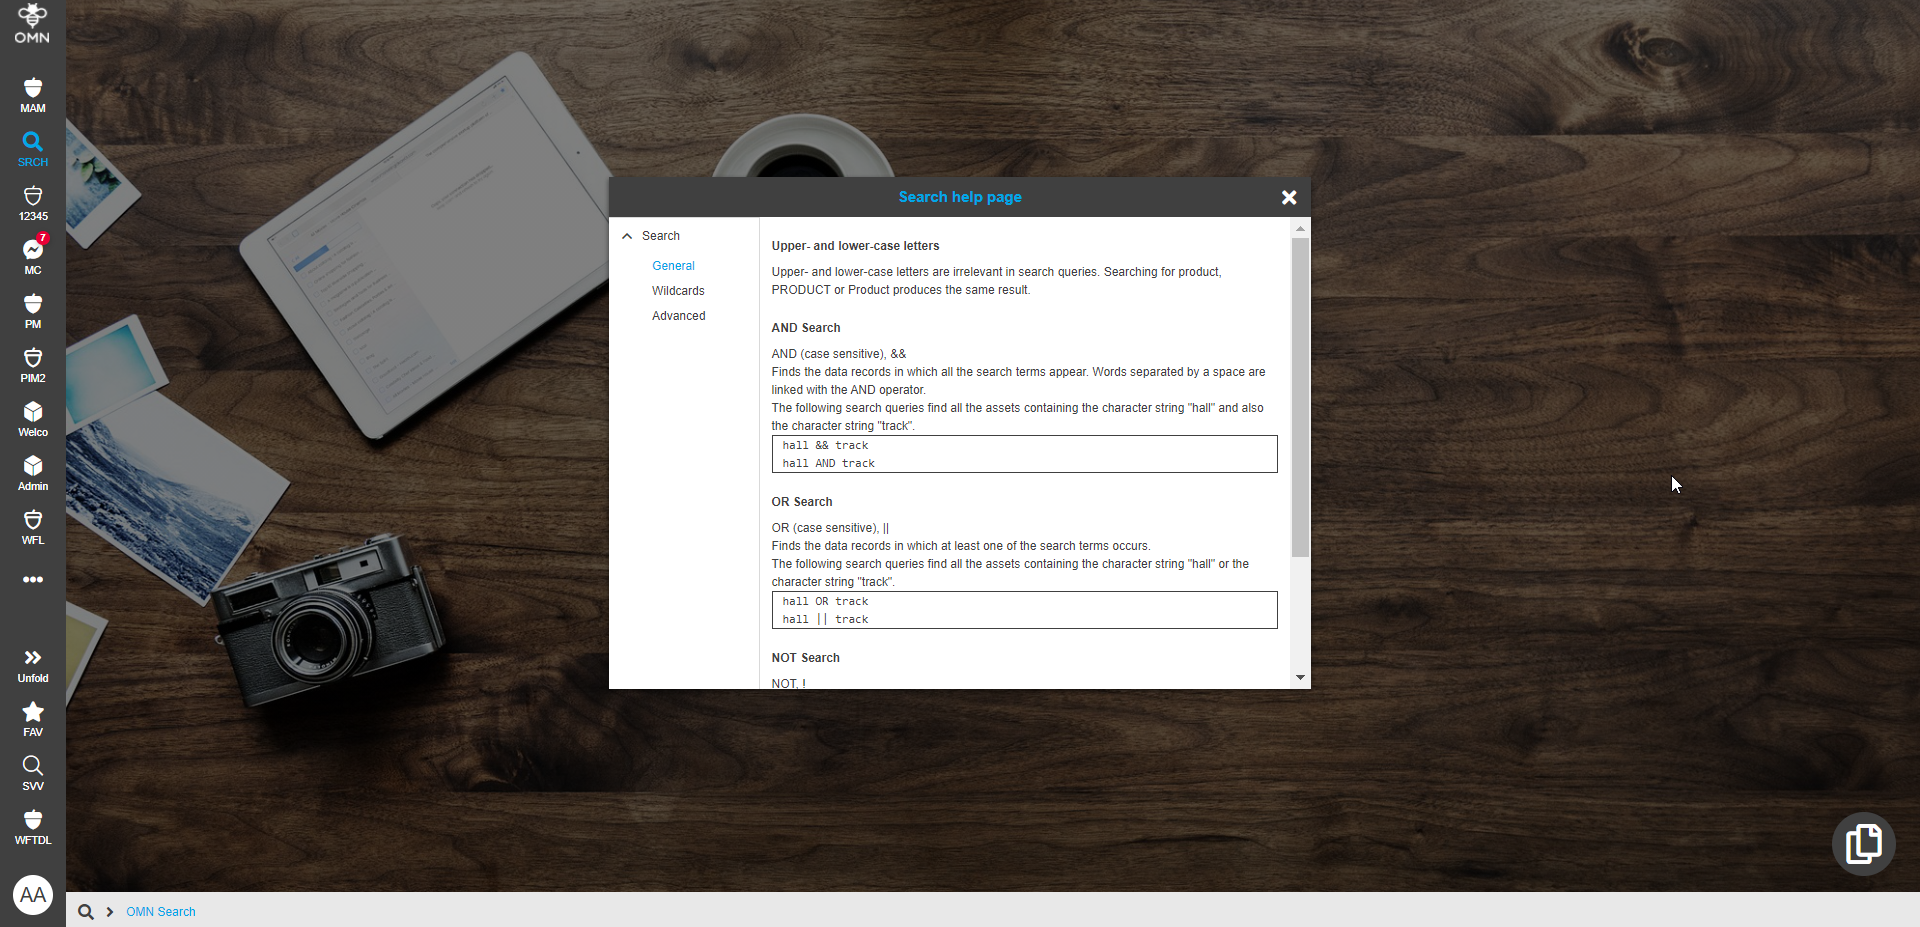Screen dimensions: 1920x927
Task: Select the General help topic
Action: pos(673,265)
